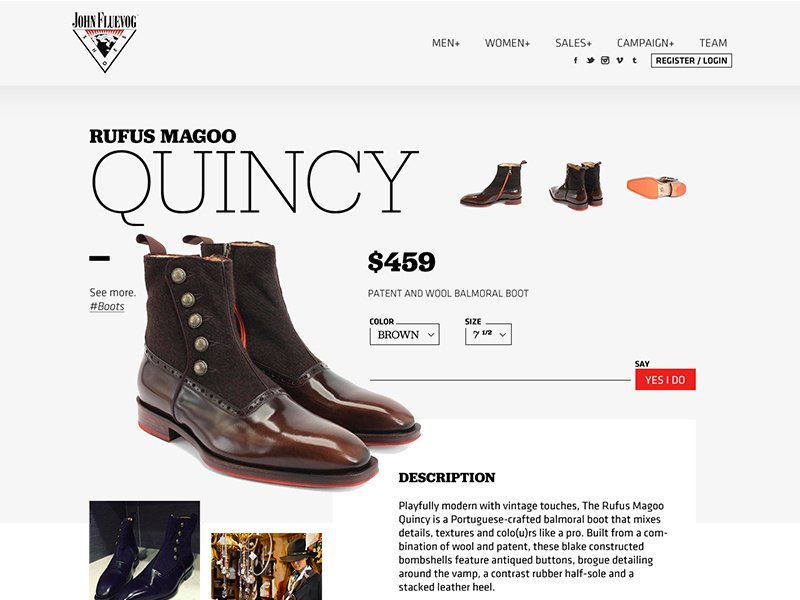
Task: Open the MEN+ menu
Action: [x=446, y=43]
